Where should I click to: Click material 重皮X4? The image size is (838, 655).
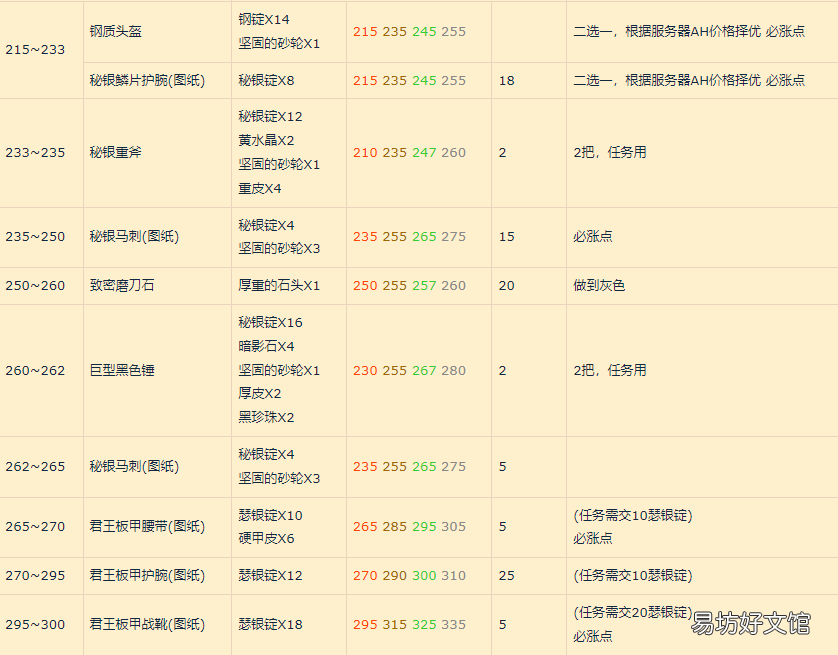coord(260,189)
